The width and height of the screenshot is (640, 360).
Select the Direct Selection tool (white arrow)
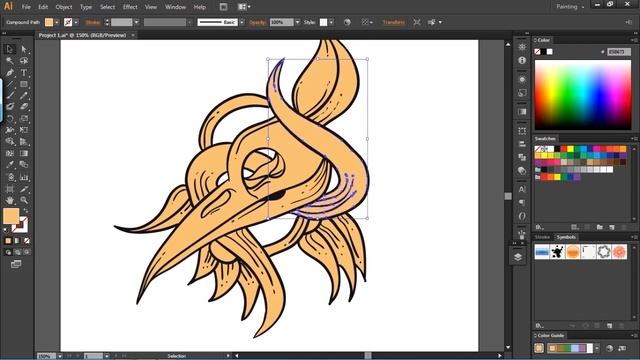[x=24, y=49]
